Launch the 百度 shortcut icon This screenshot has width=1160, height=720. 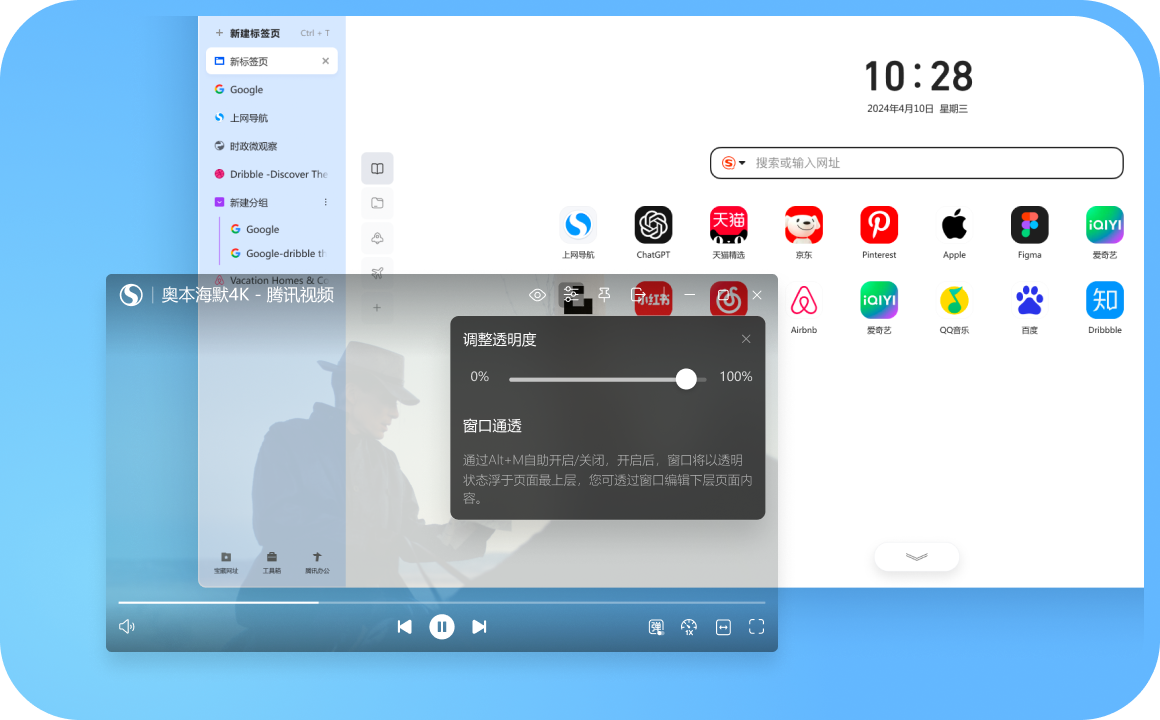pyautogui.click(x=1029, y=299)
